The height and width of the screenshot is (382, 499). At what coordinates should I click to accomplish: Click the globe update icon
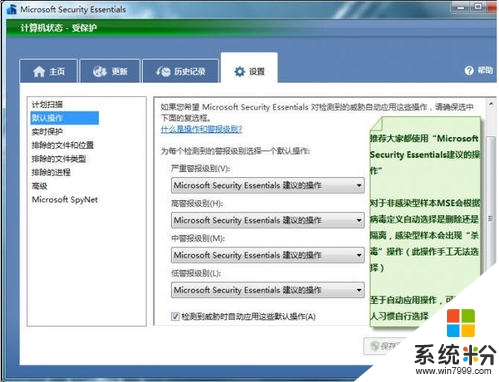click(x=100, y=71)
